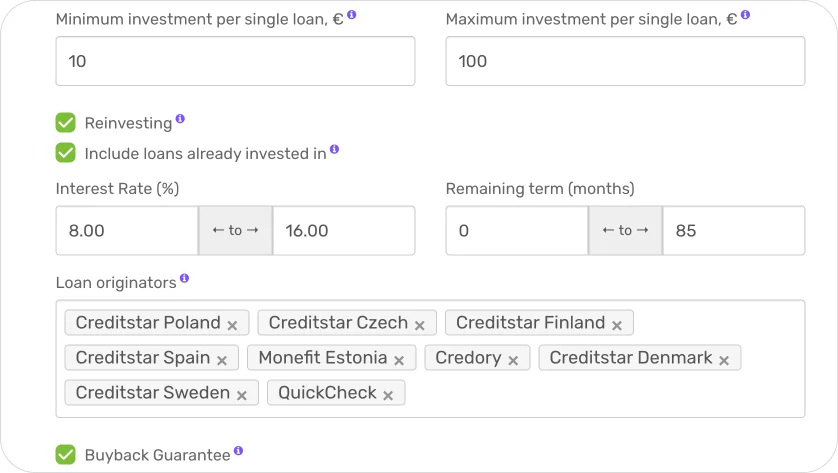
Task: Click the maximum investment per loan field
Action: (625, 61)
